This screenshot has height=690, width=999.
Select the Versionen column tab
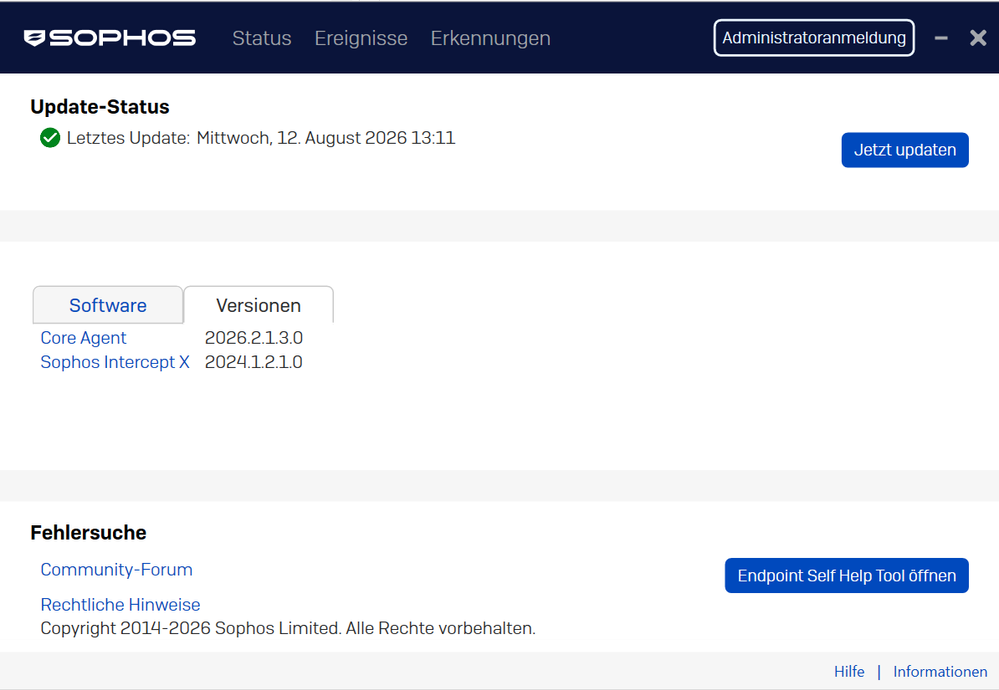(258, 305)
